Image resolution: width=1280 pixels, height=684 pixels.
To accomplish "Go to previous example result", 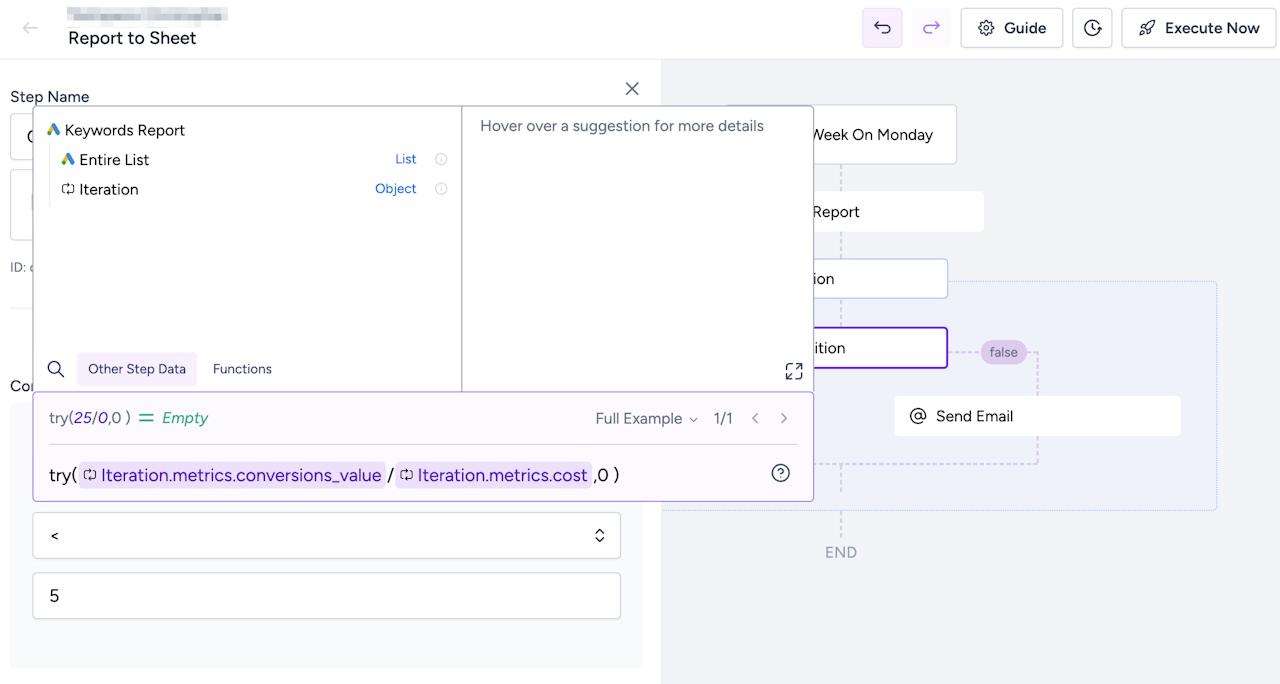I will [755, 419].
